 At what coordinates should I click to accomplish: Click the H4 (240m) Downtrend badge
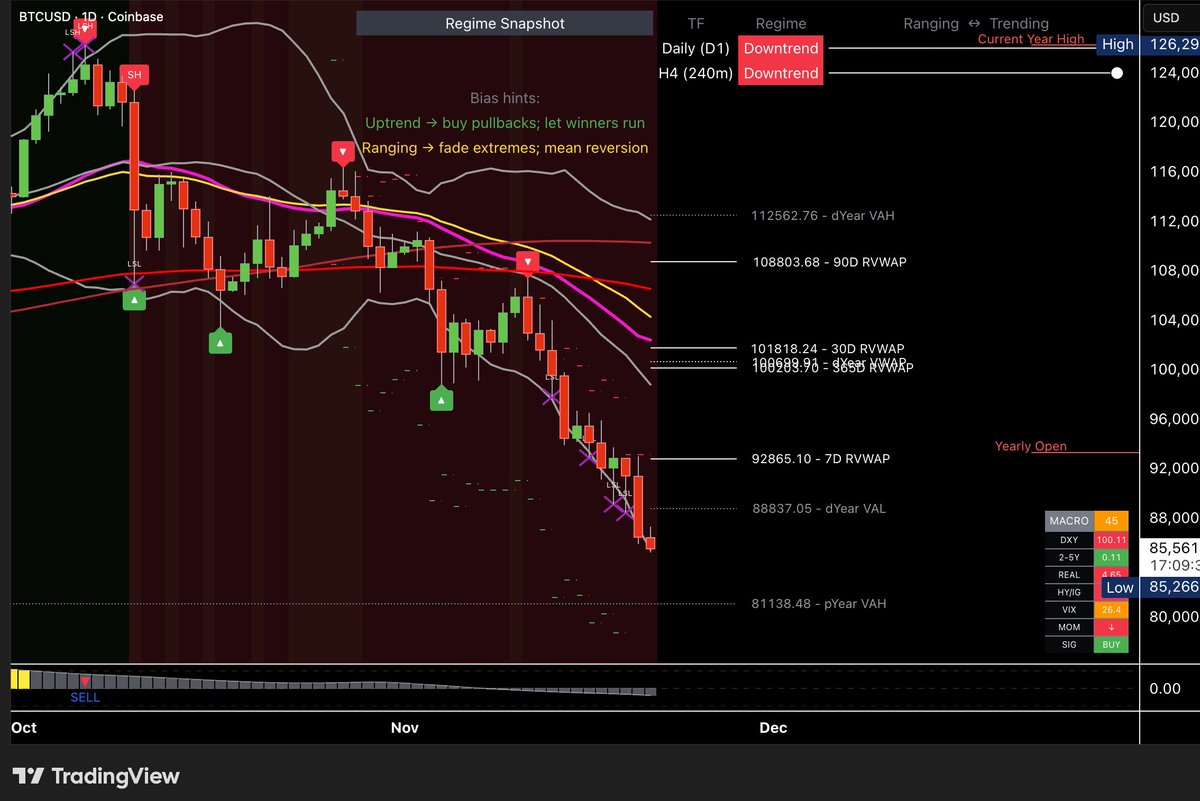[x=780, y=73]
